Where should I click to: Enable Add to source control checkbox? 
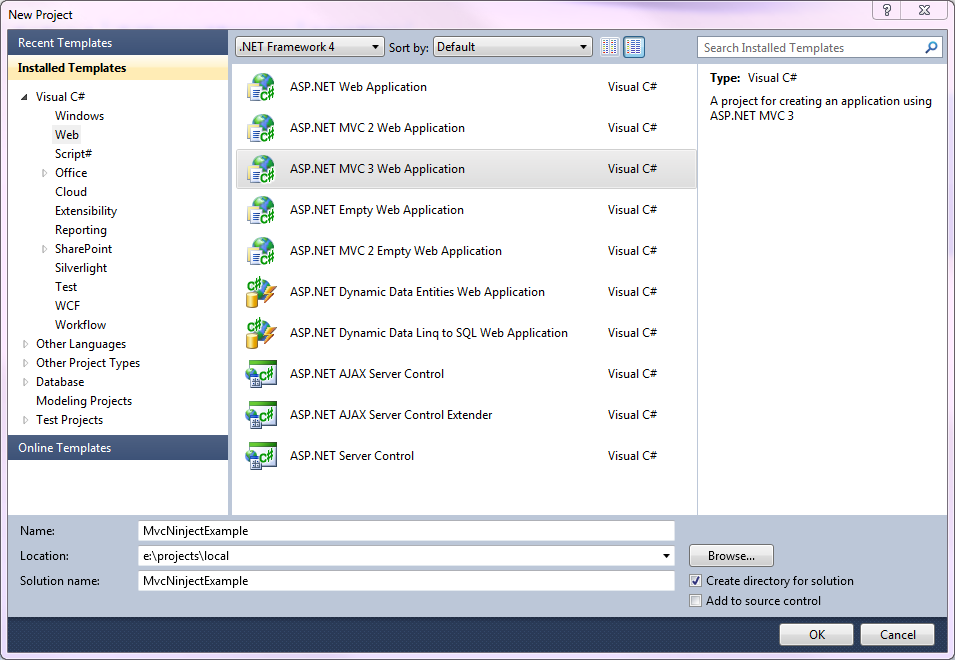(x=696, y=601)
